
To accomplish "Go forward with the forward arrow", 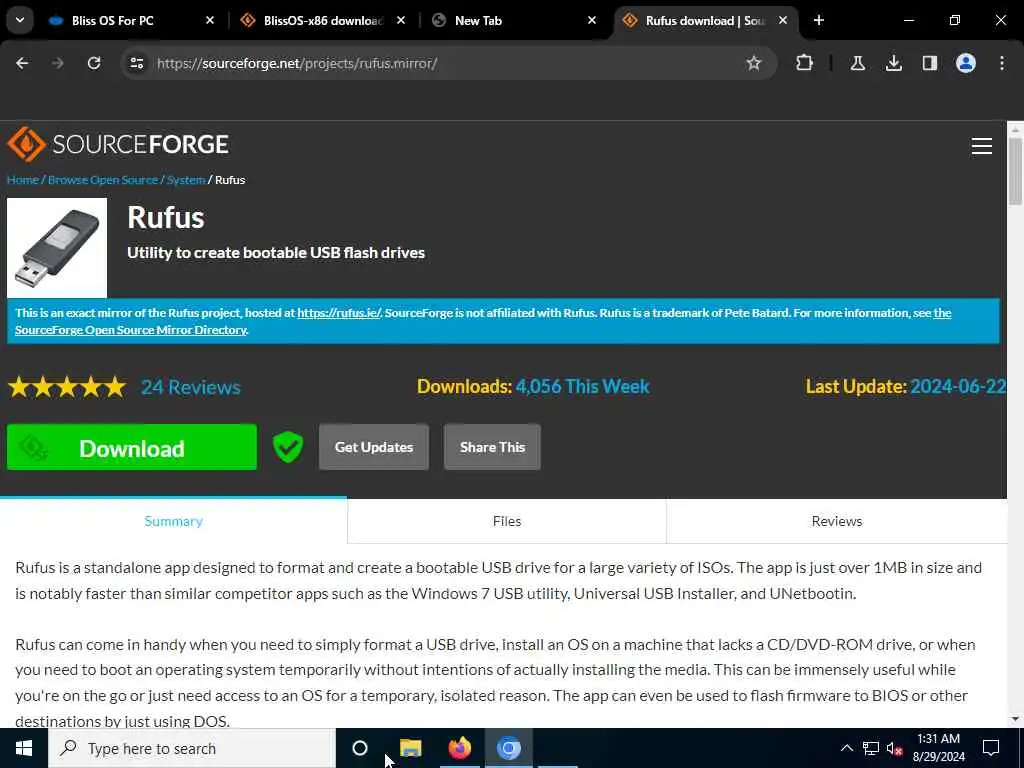I will click(58, 63).
